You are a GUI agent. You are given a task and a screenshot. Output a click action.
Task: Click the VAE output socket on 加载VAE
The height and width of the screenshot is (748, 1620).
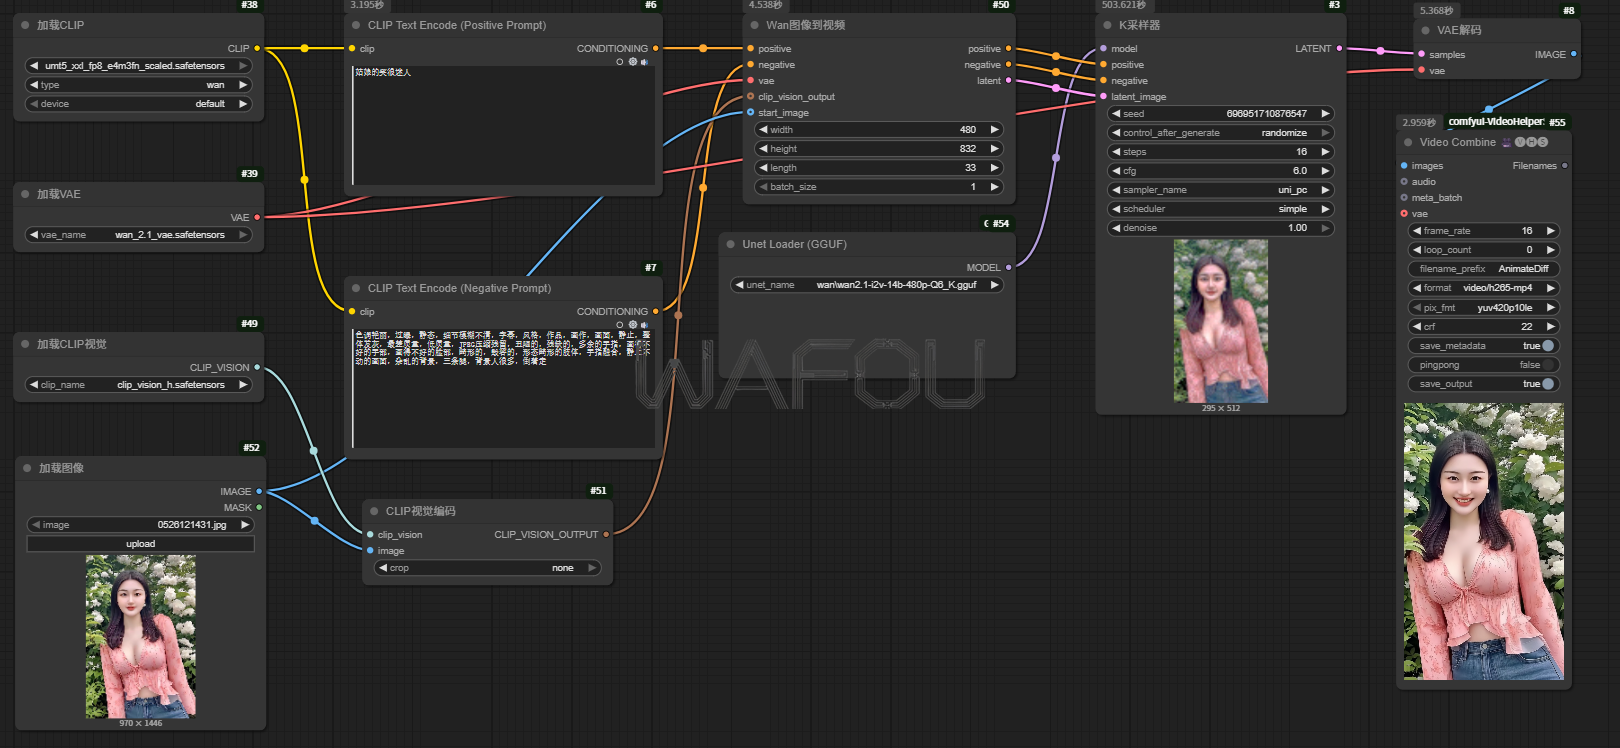257,217
